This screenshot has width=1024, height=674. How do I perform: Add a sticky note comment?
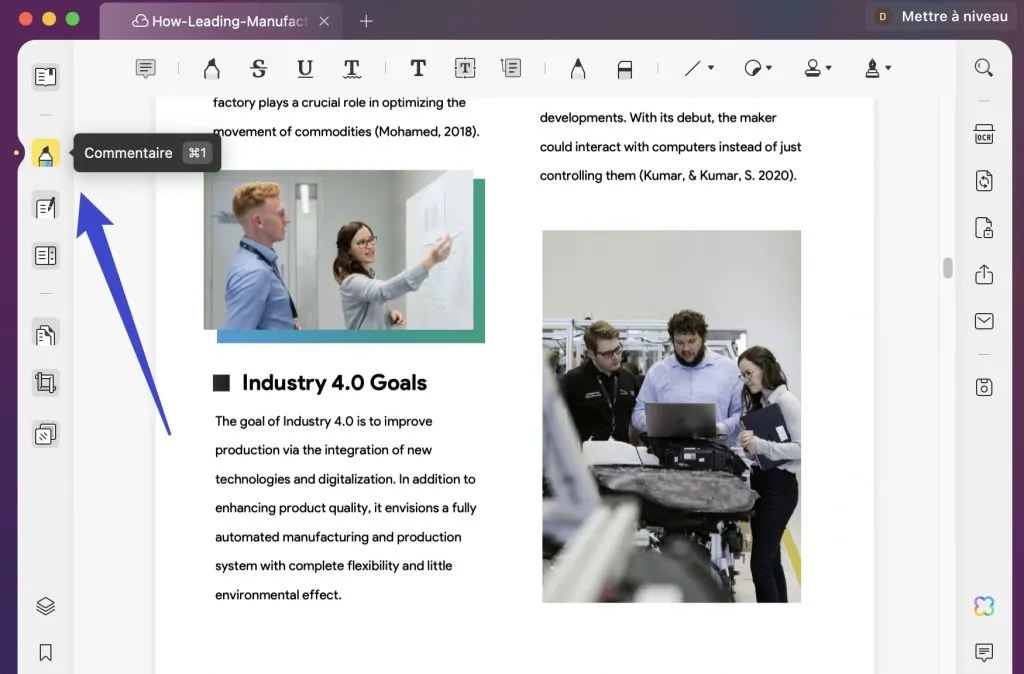click(146, 68)
